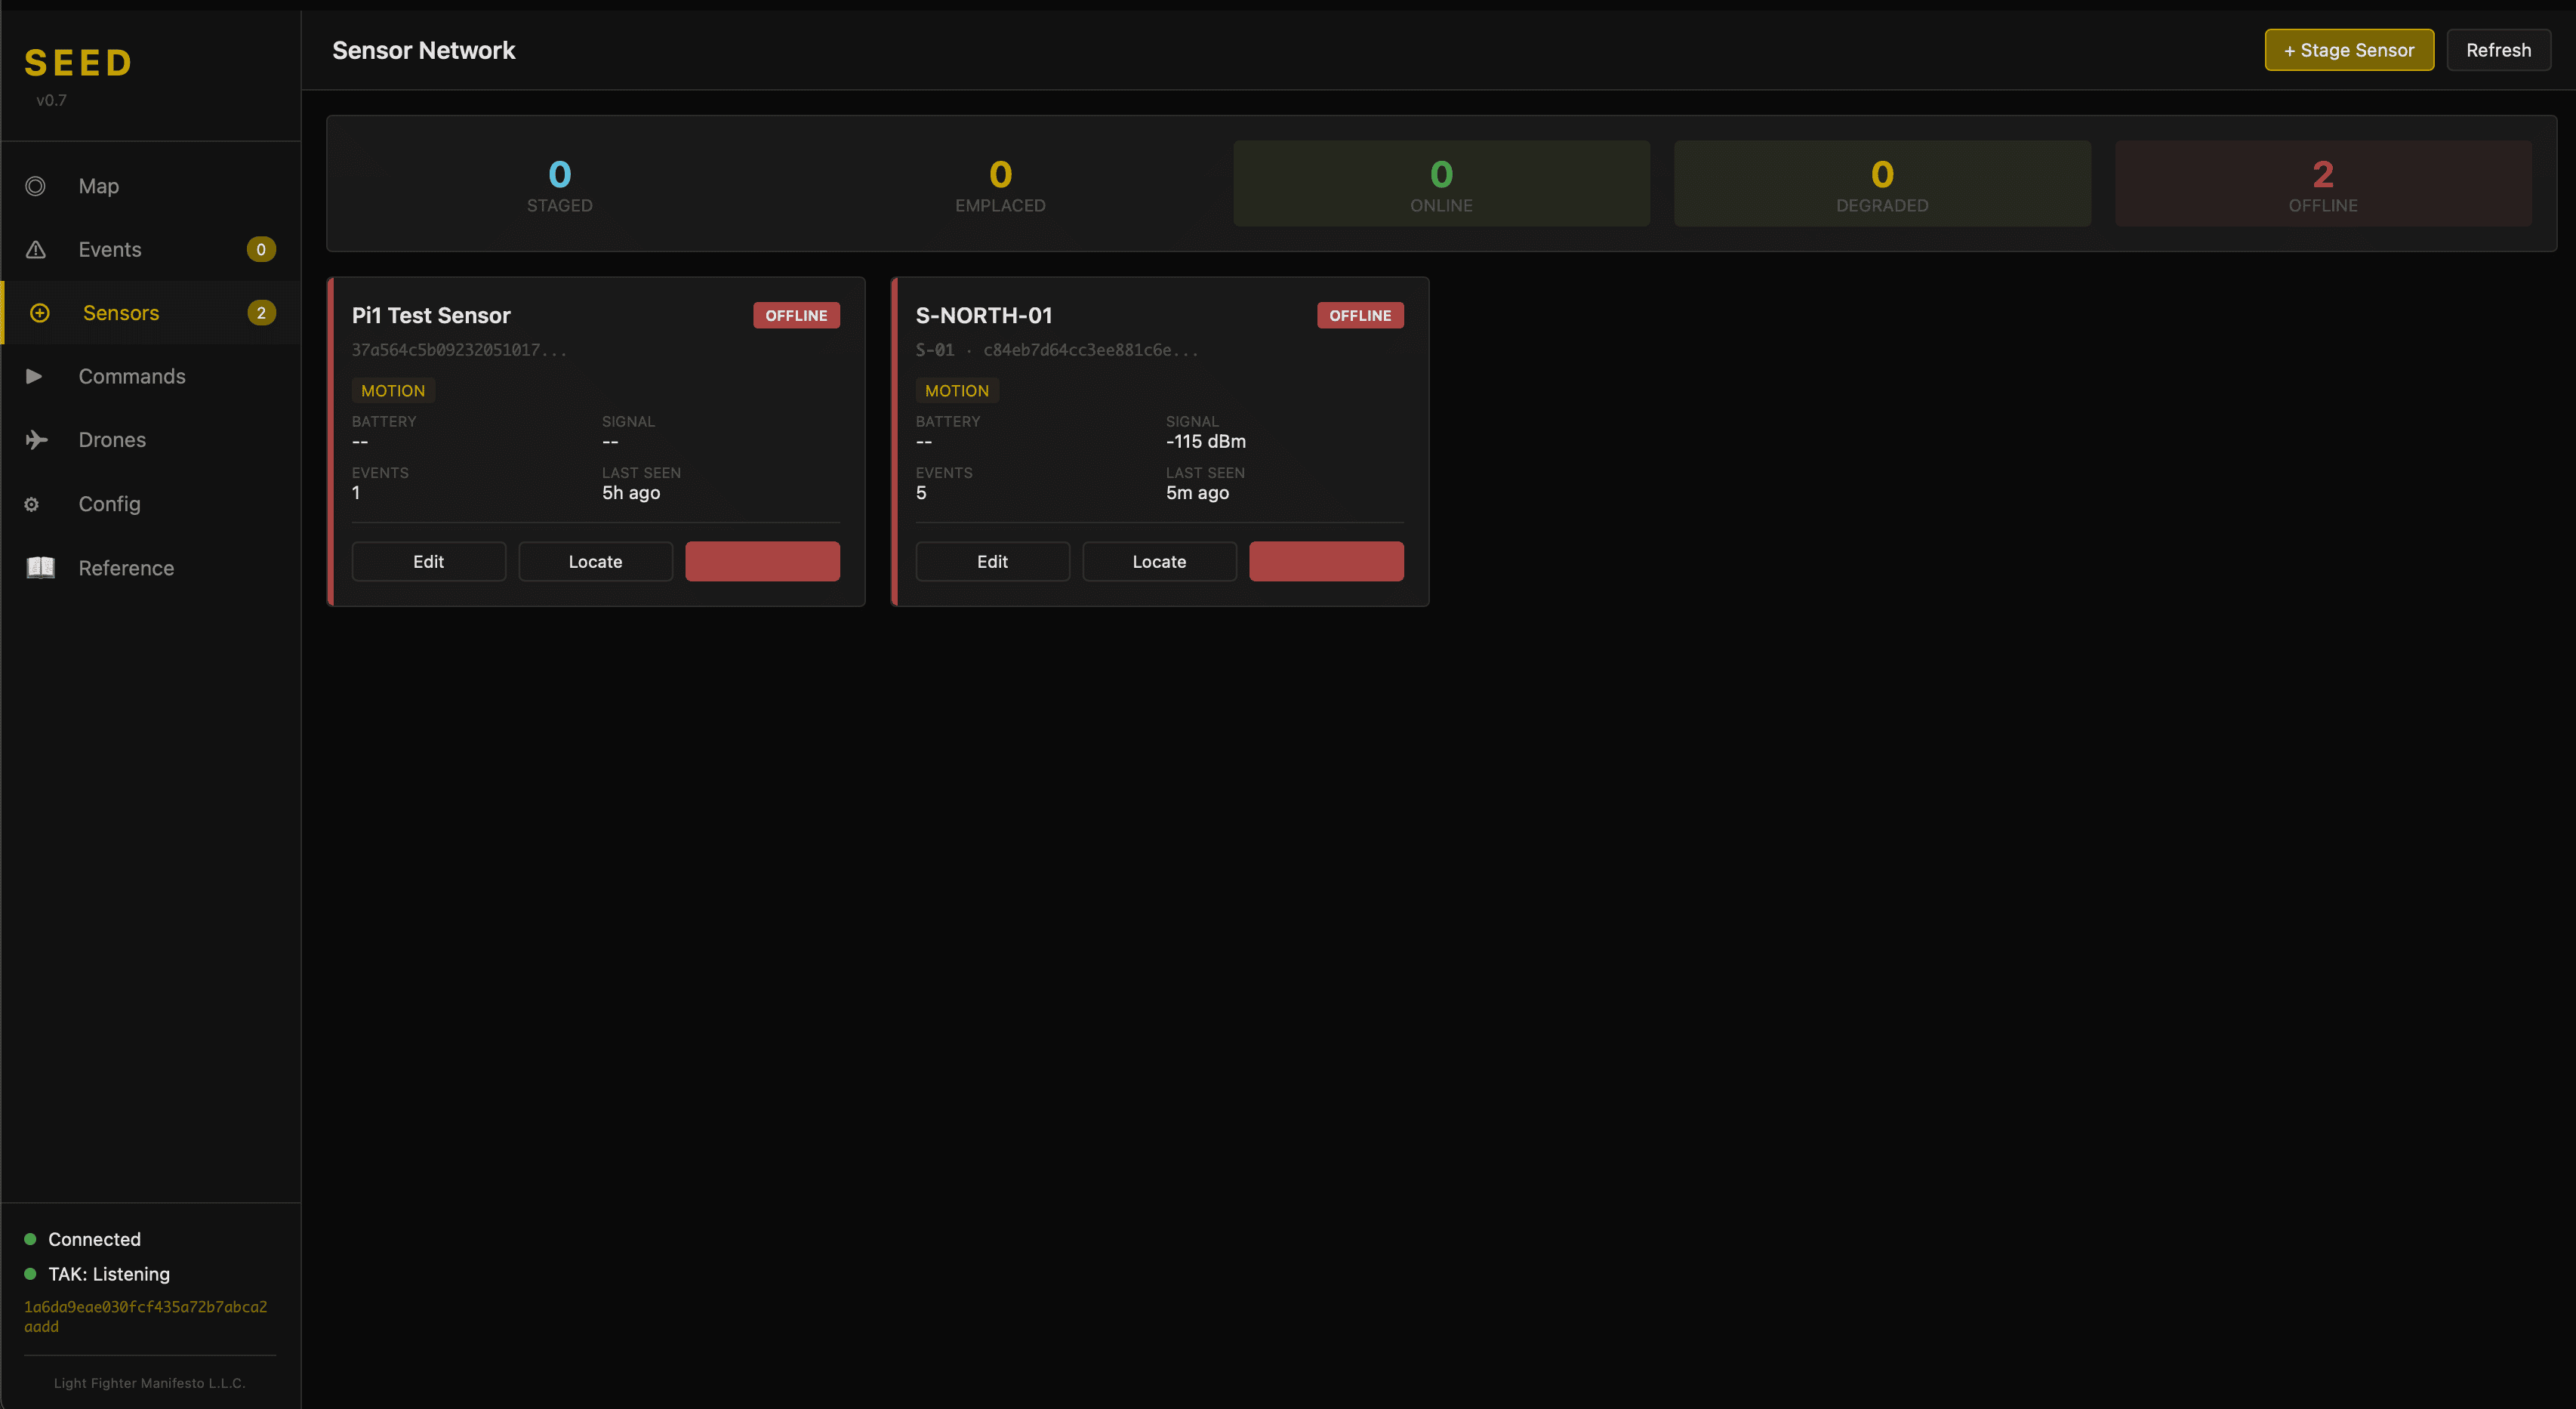Image resolution: width=2576 pixels, height=1409 pixels.
Task: Edit the Pi1 Test Sensor
Action: (x=428, y=561)
